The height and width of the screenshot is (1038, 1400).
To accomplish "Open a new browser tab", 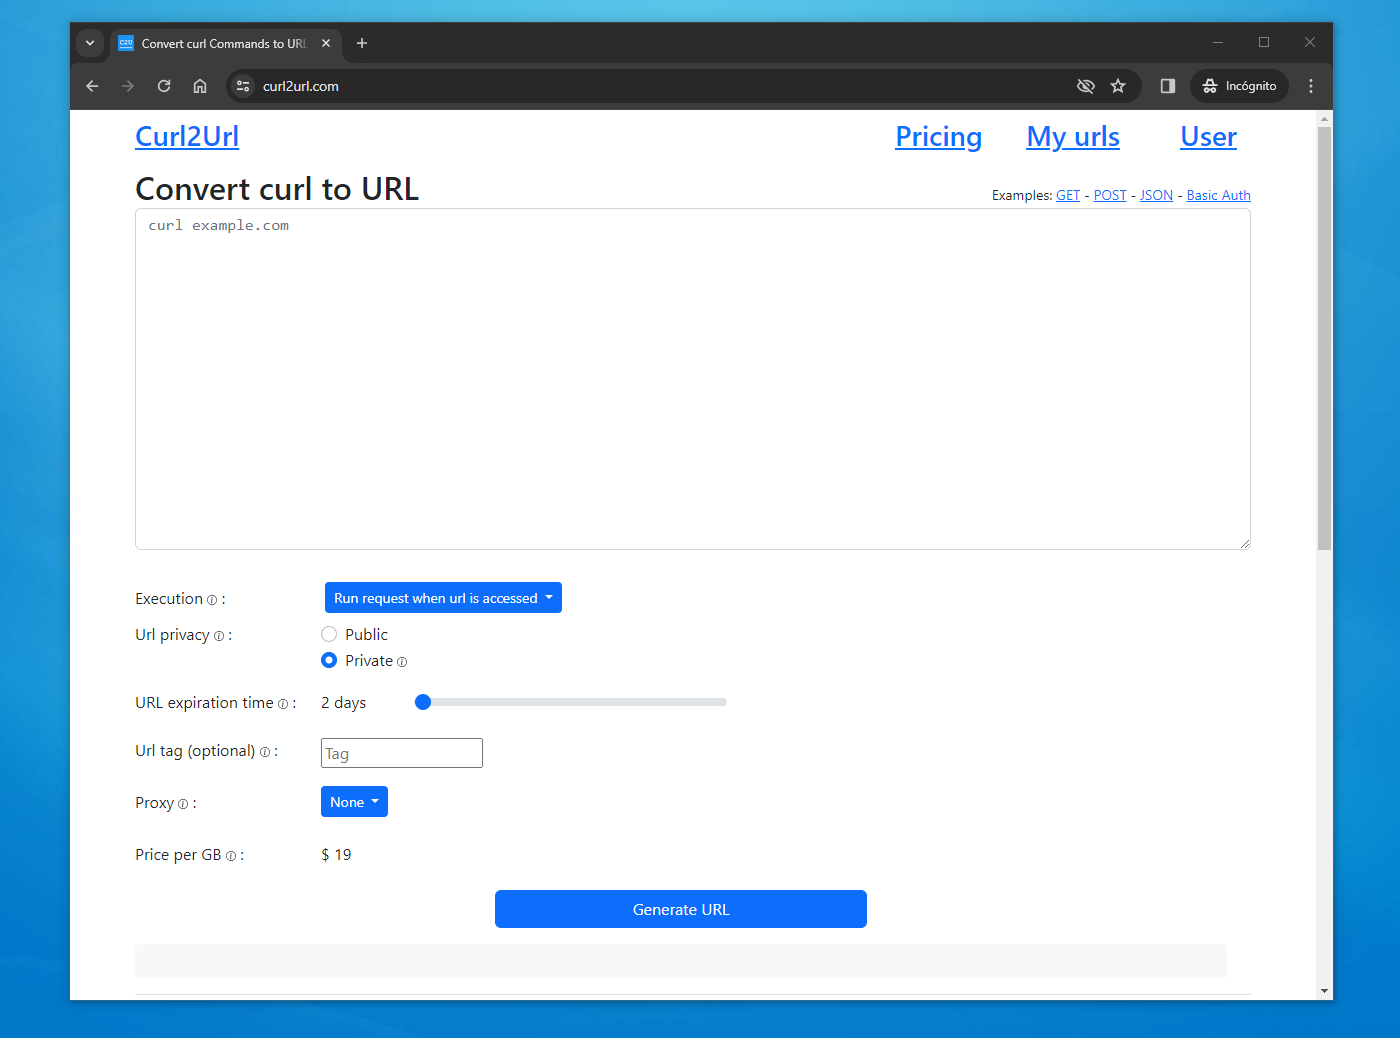I will click(x=362, y=43).
